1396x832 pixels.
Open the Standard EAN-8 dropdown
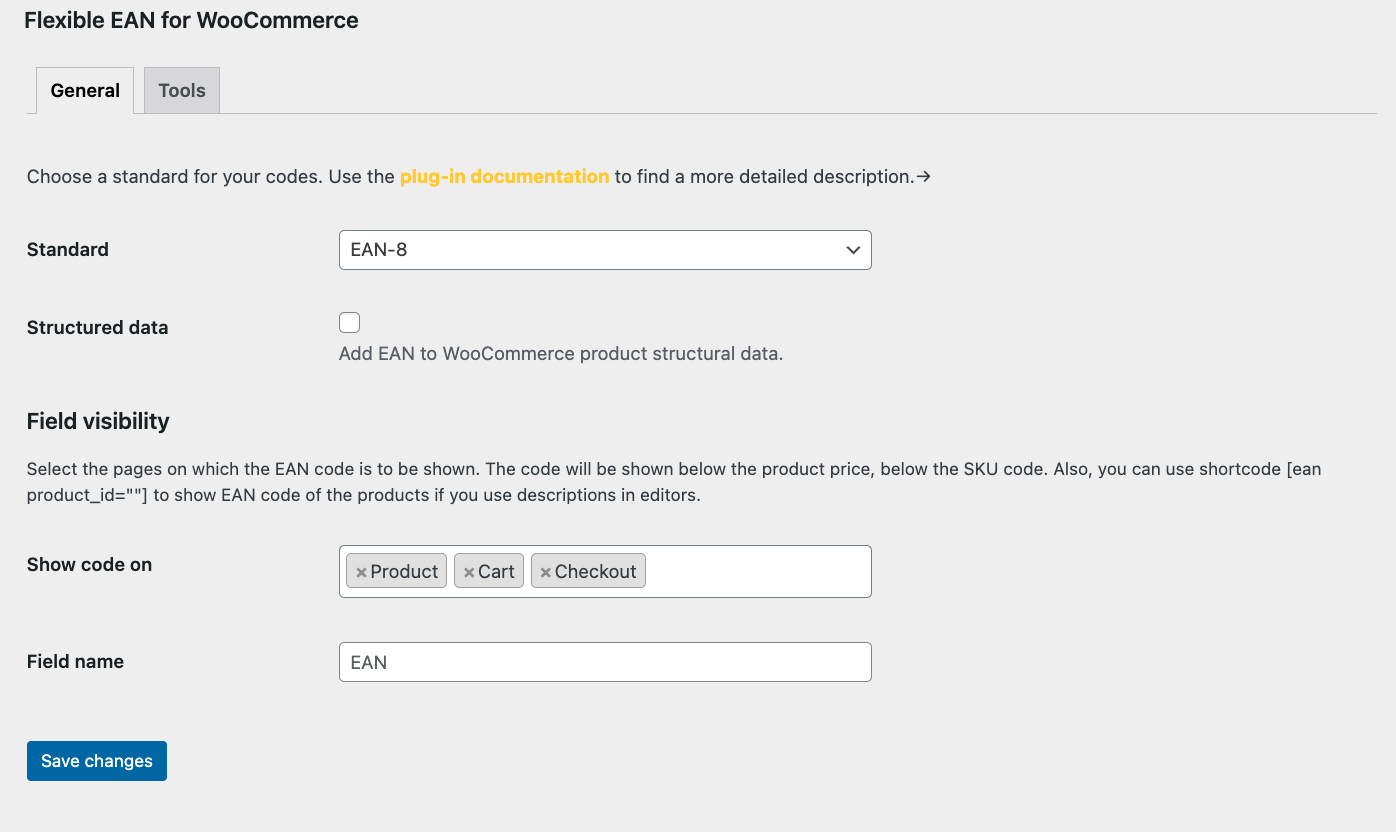[x=605, y=250]
